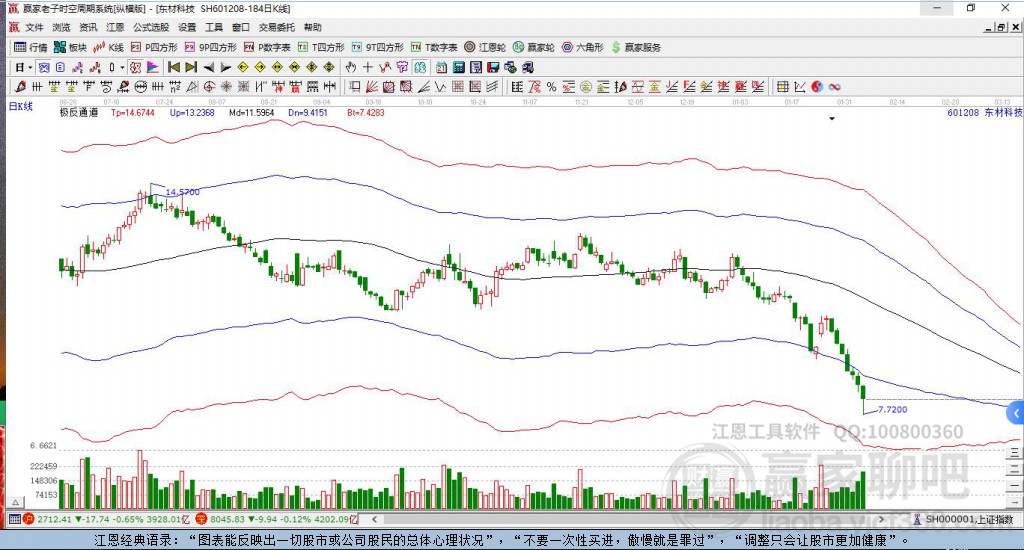
Task: Switch to K线 chart view
Action: pyautogui.click(x=108, y=47)
